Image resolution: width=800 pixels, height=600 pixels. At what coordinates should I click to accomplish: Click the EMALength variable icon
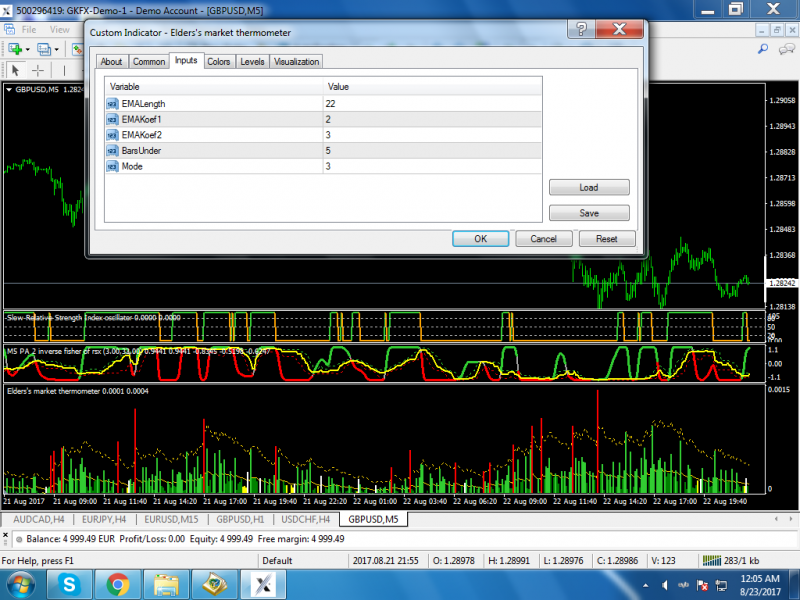(x=112, y=104)
